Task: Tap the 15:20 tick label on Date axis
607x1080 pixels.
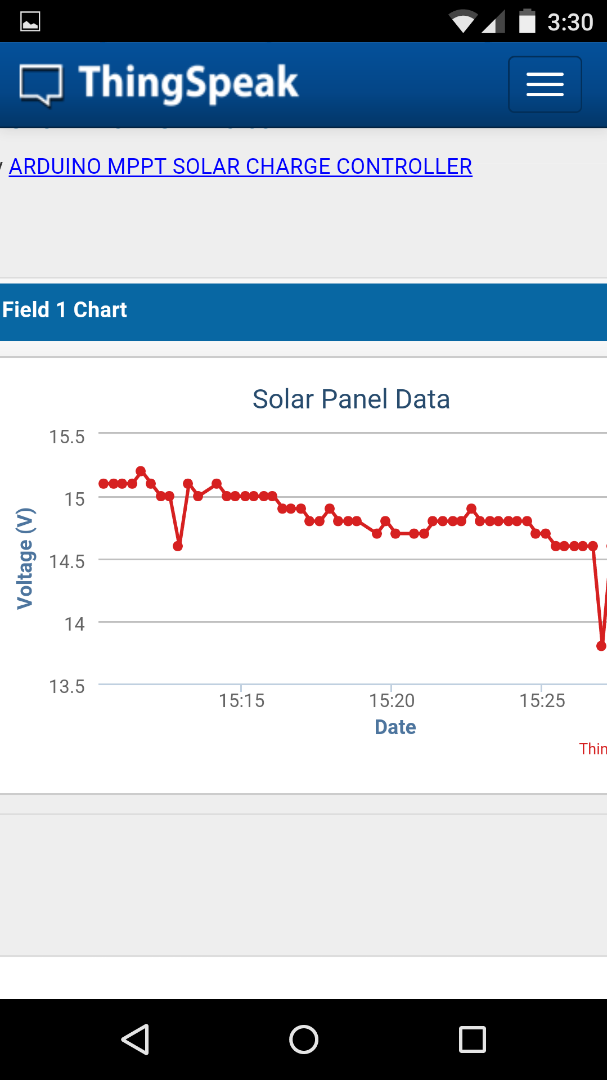Action: click(392, 700)
